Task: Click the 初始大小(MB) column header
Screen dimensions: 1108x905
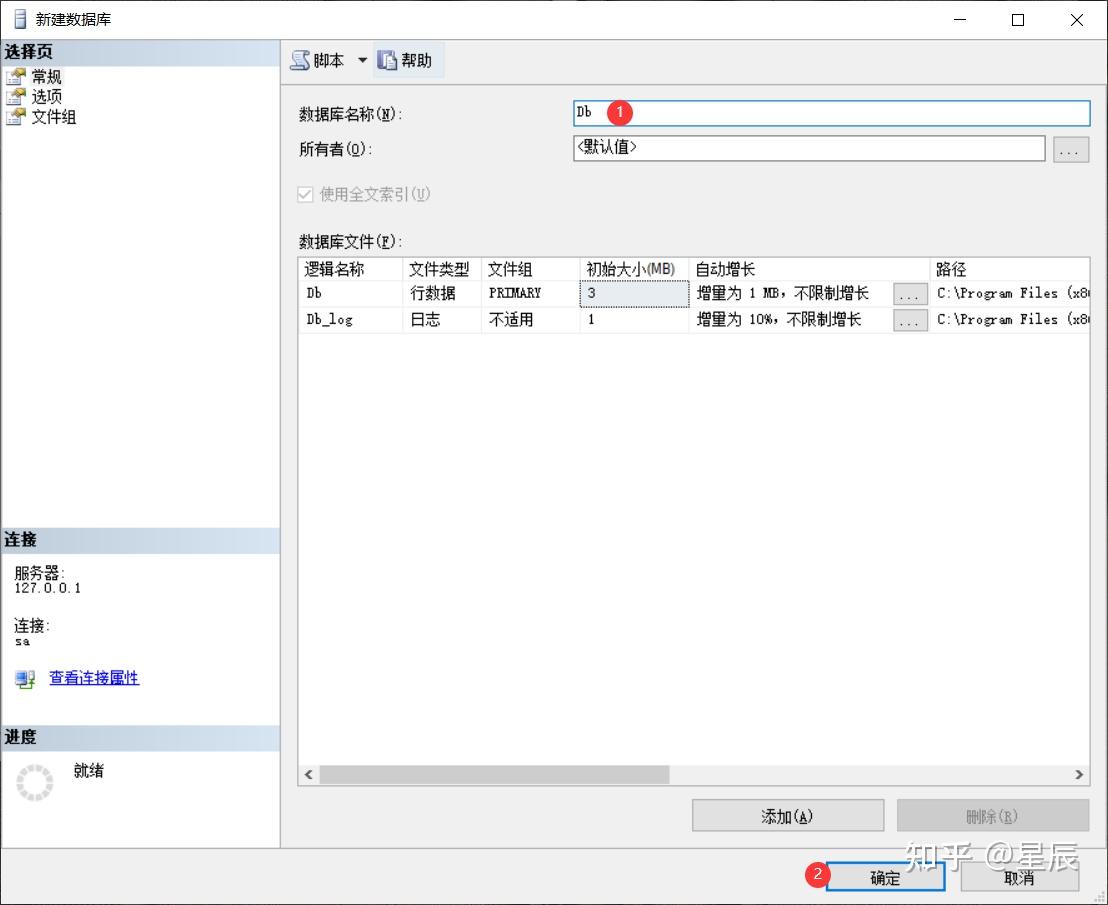Action: 634,269
